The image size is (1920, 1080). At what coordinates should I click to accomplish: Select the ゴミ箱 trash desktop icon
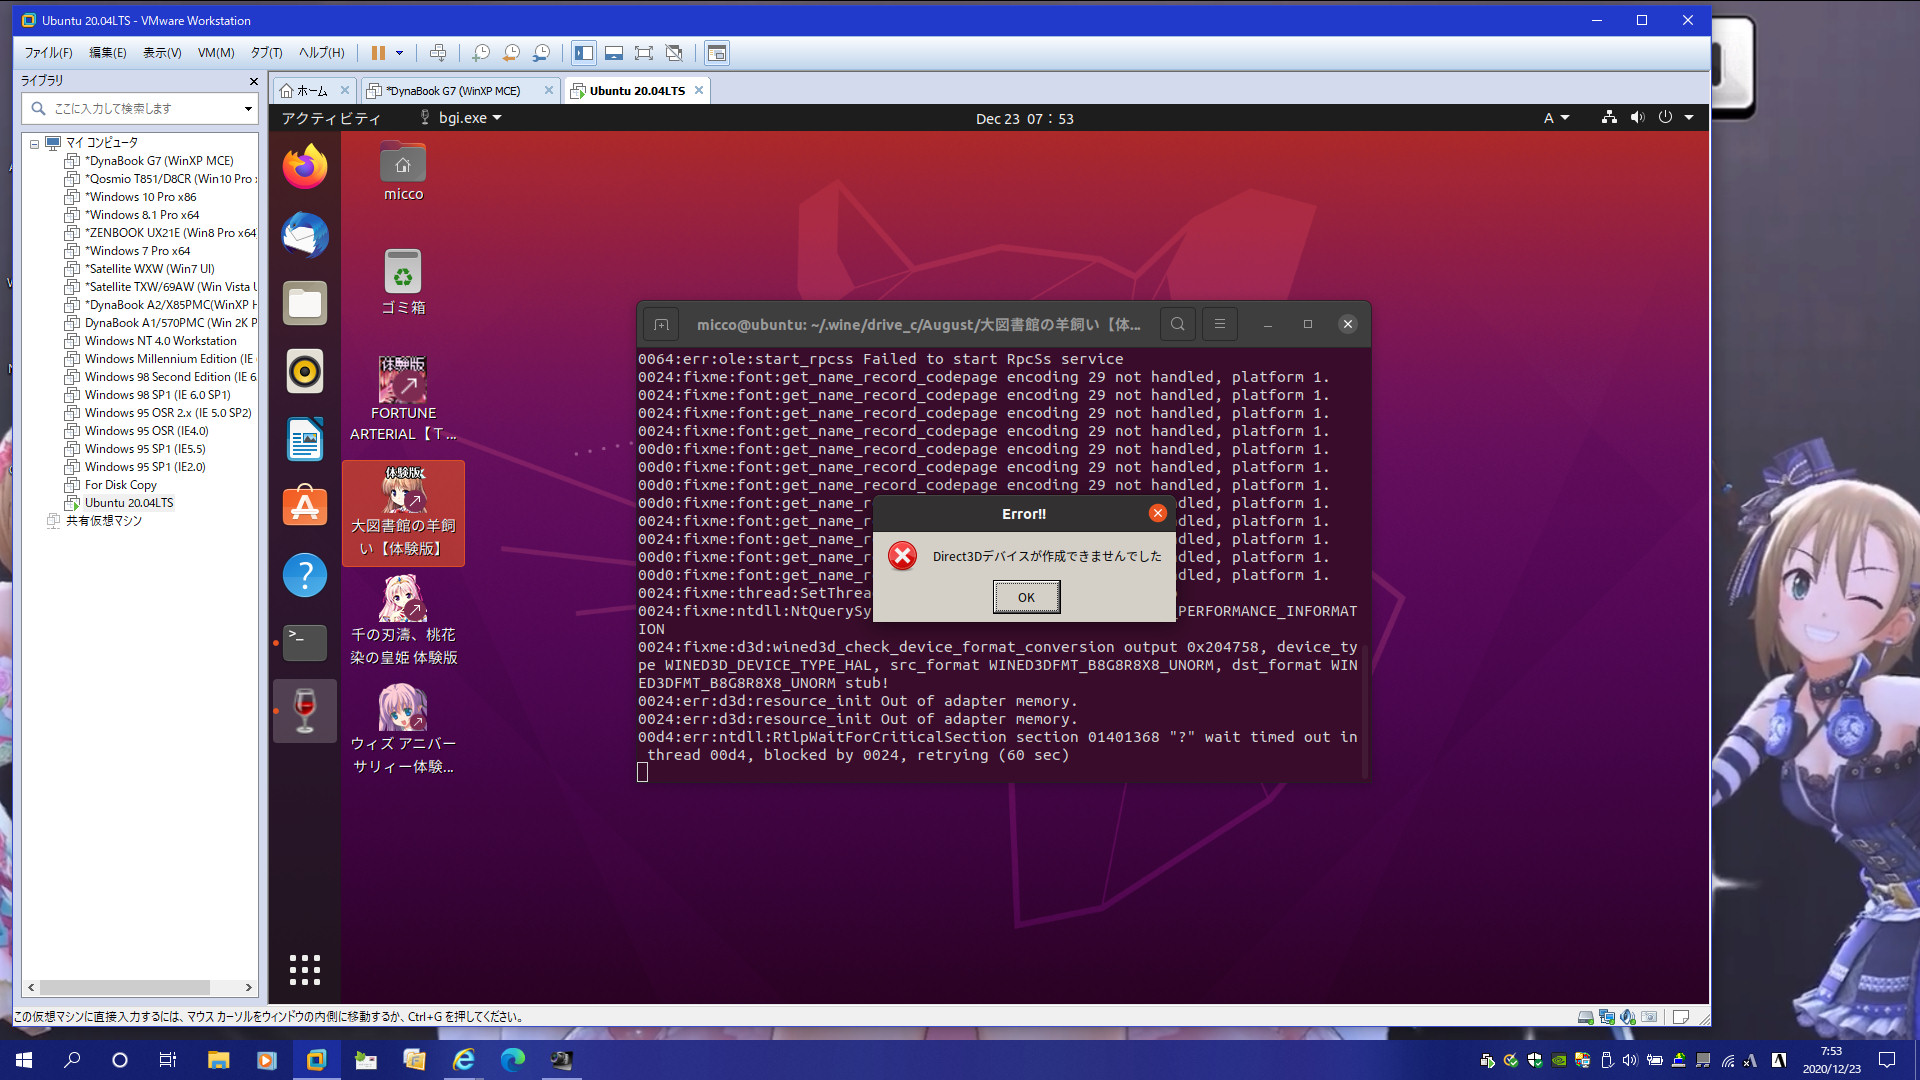tap(403, 283)
